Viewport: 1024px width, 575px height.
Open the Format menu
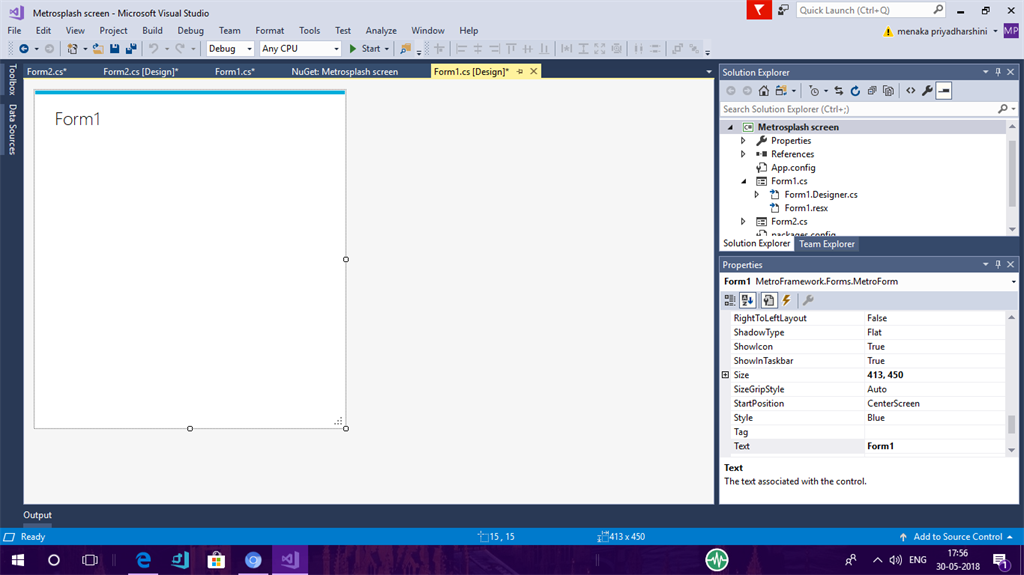tap(270, 31)
